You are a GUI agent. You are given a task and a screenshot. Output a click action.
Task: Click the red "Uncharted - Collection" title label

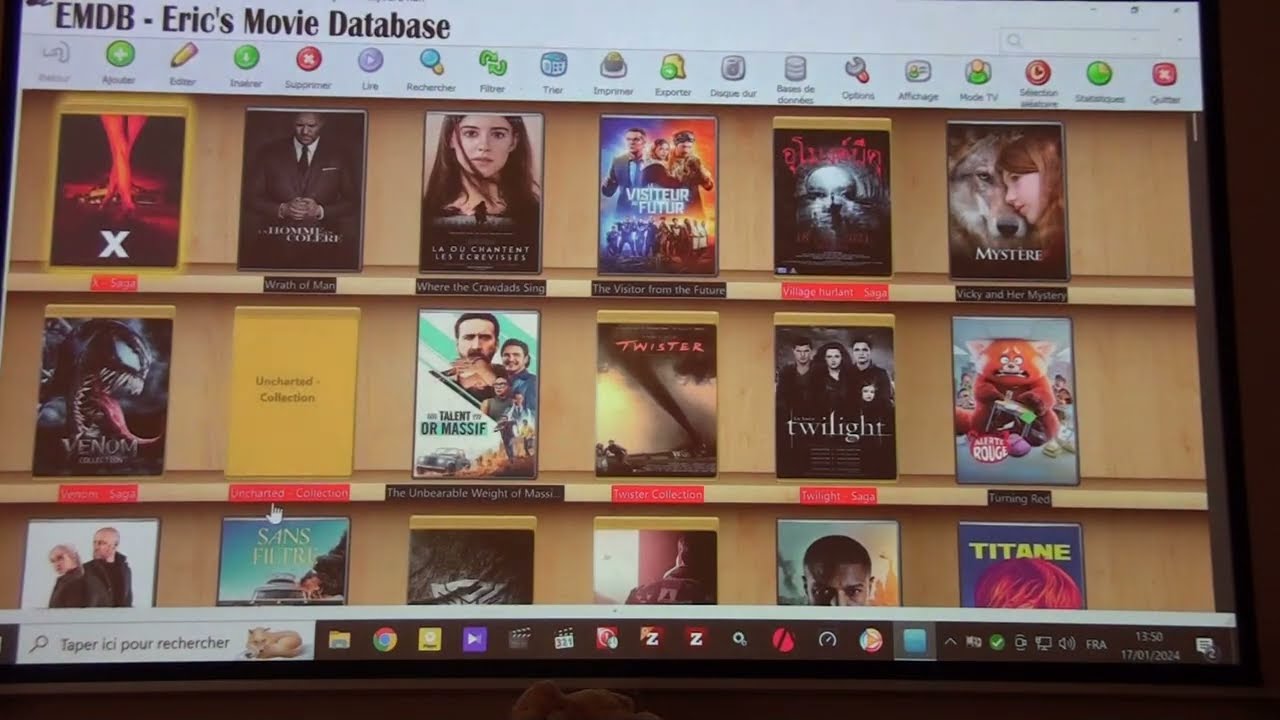289,493
